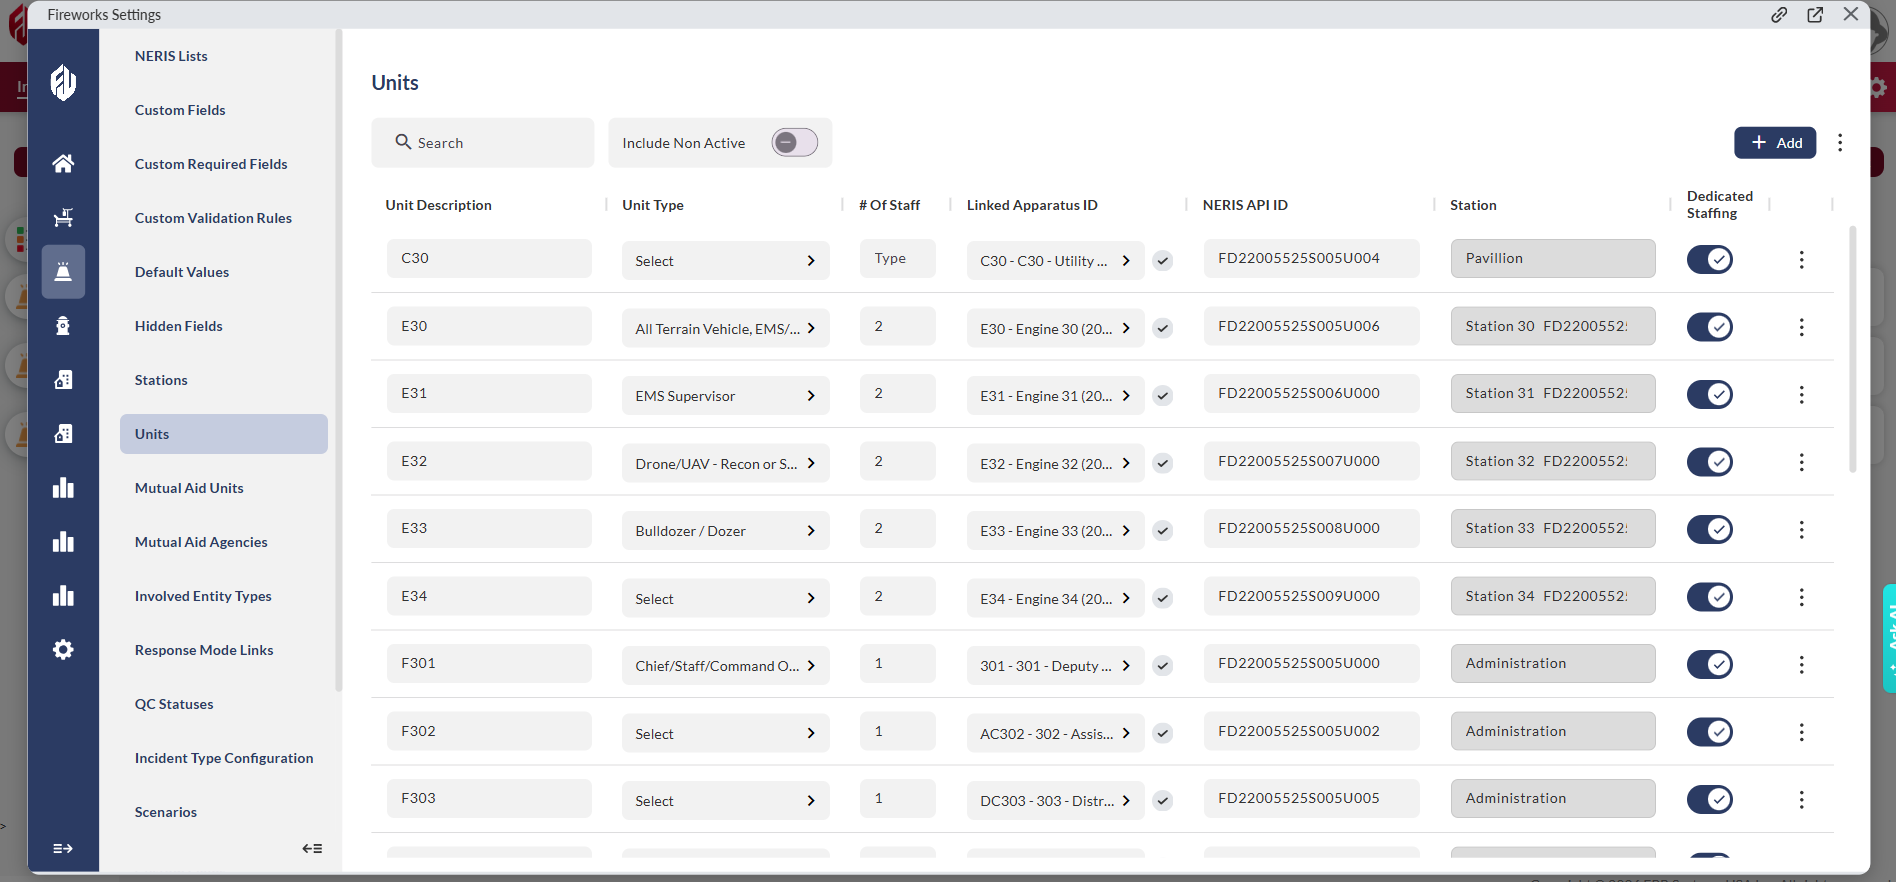Open the fire hydrant sidebar icon

63,326
